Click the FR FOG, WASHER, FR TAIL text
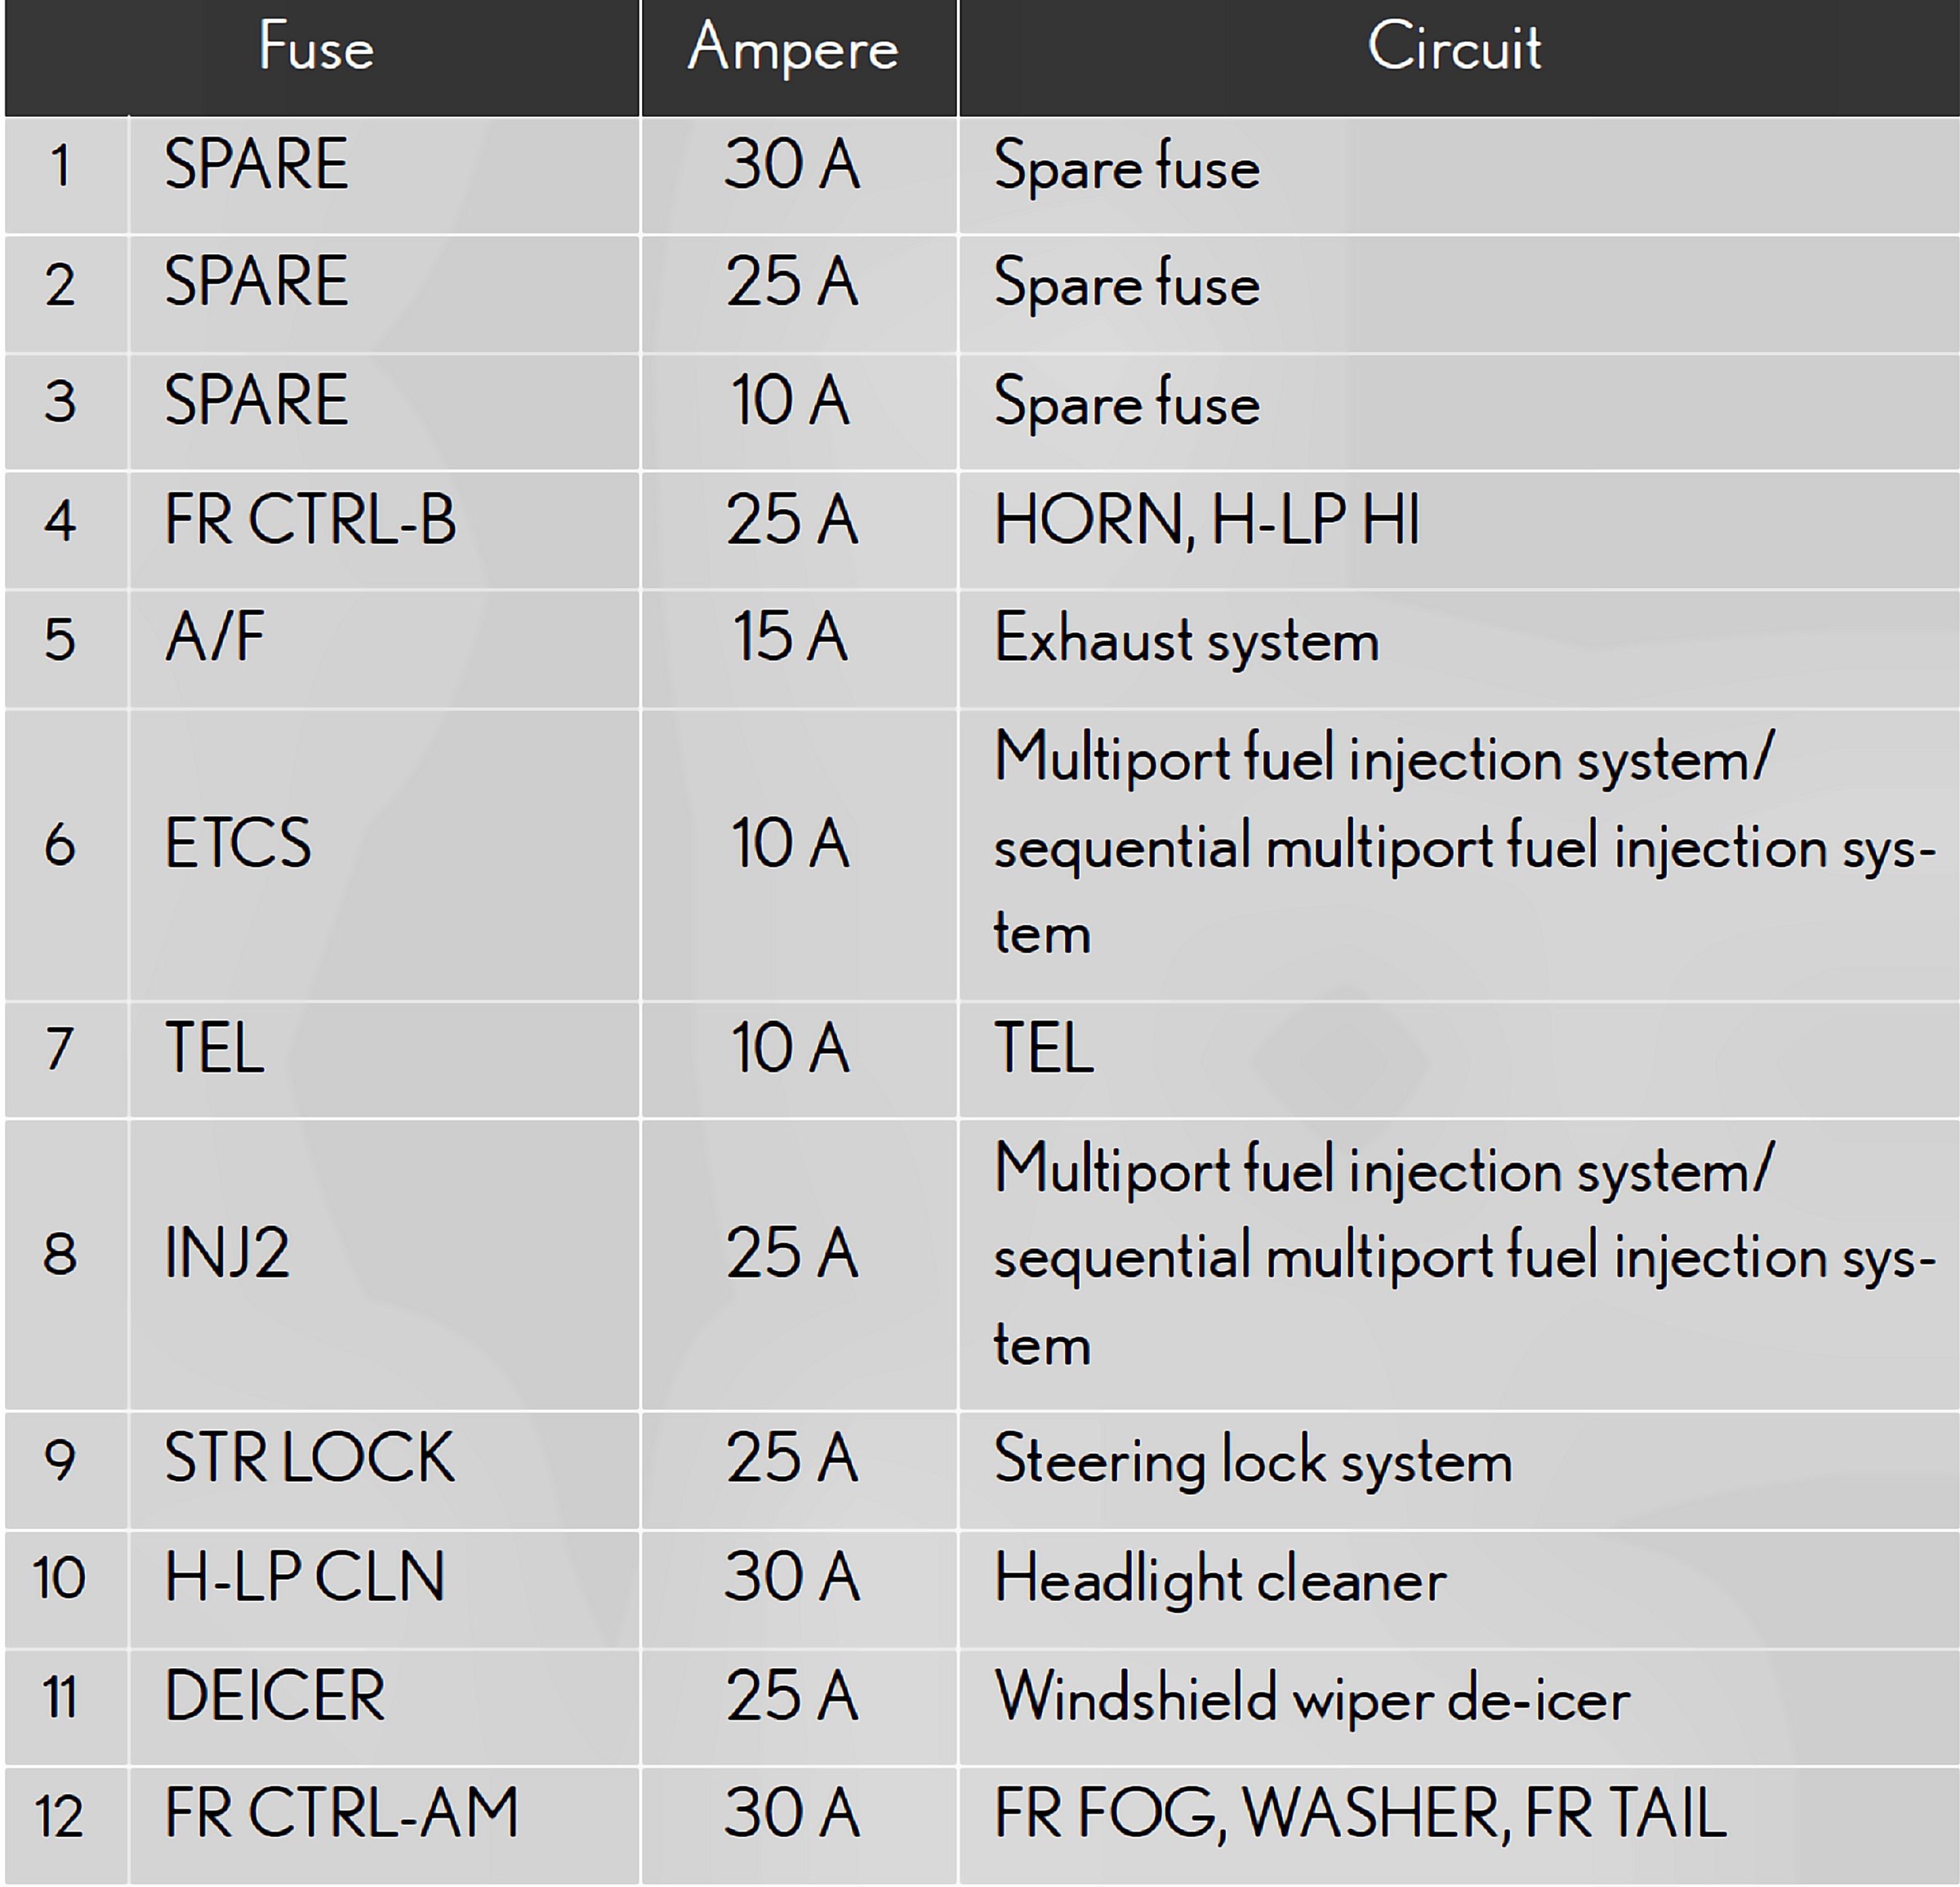1960x1887 pixels. coord(1360,1813)
